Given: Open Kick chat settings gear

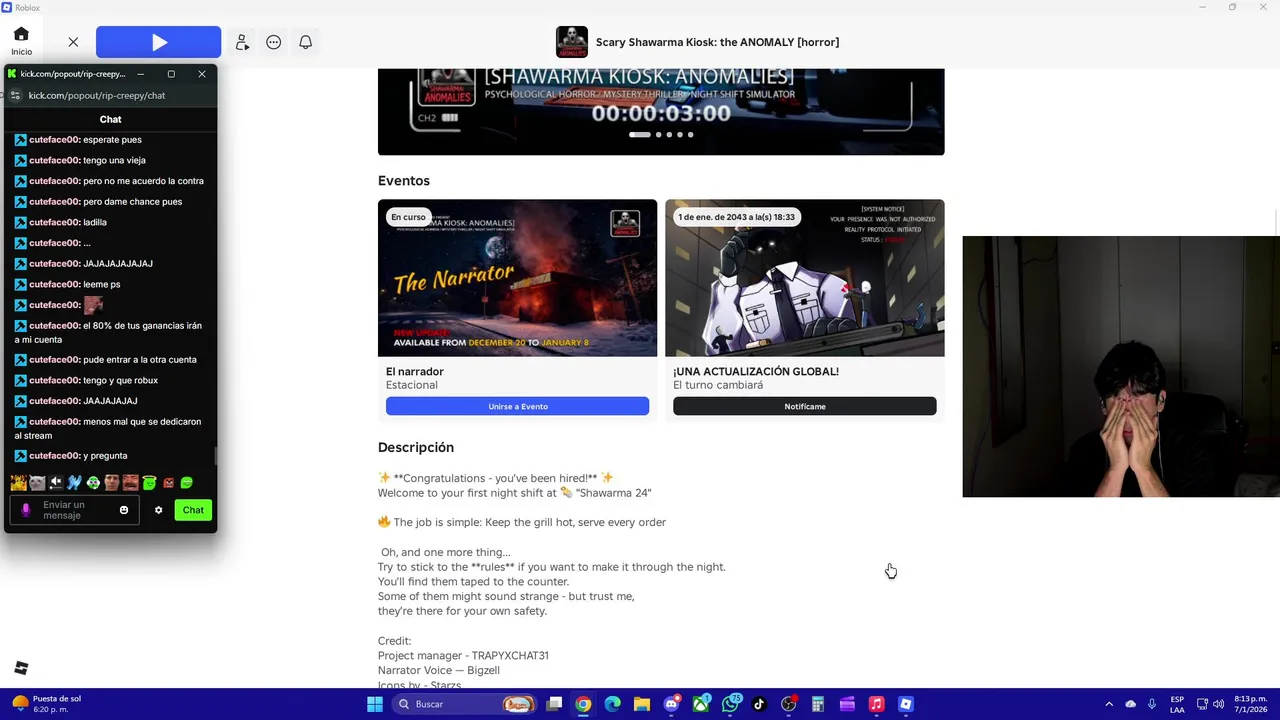Looking at the screenshot, I should click(x=158, y=510).
